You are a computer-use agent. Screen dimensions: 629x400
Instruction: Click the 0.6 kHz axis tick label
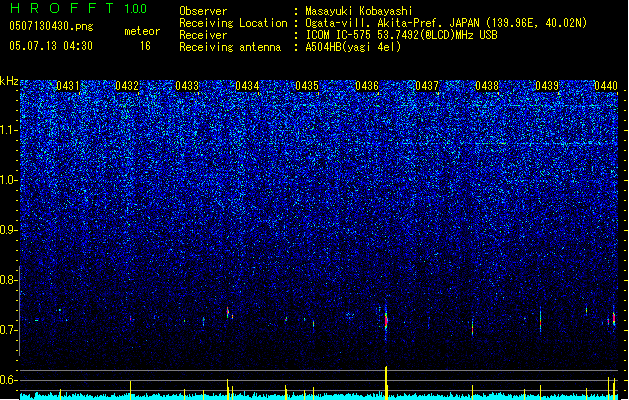9,380
